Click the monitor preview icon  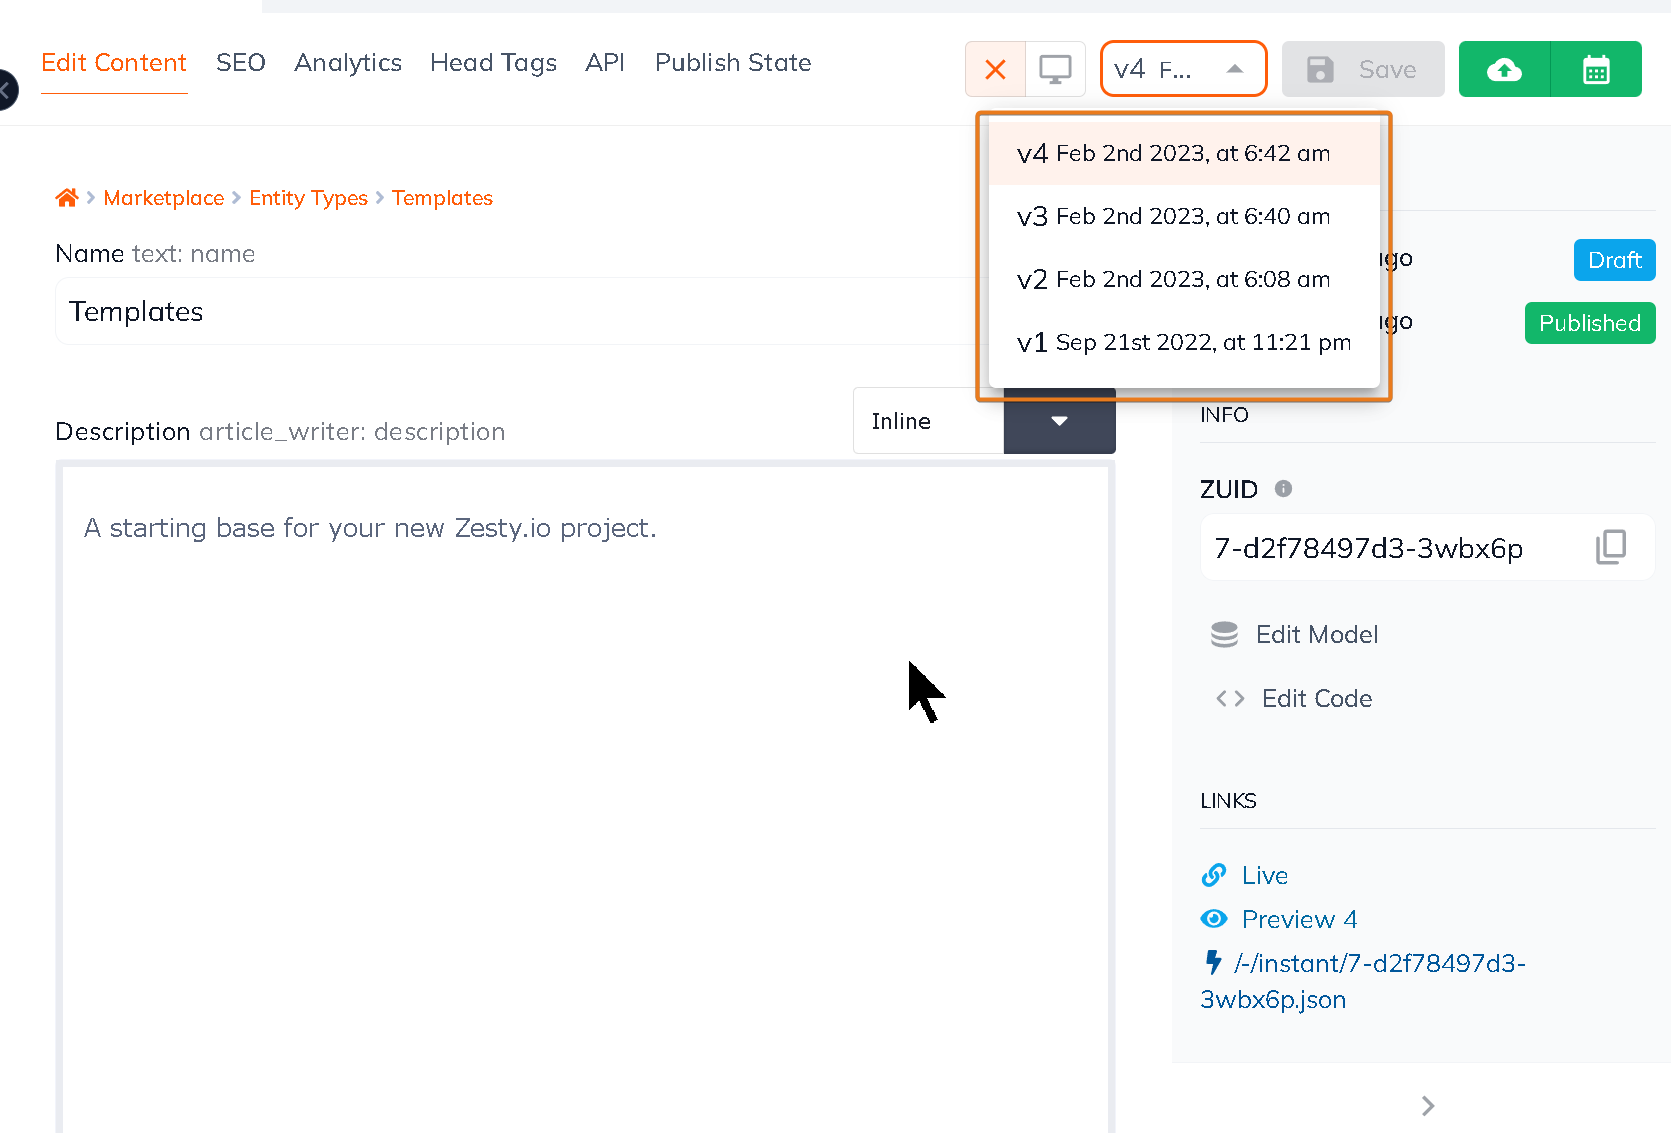point(1055,69)
